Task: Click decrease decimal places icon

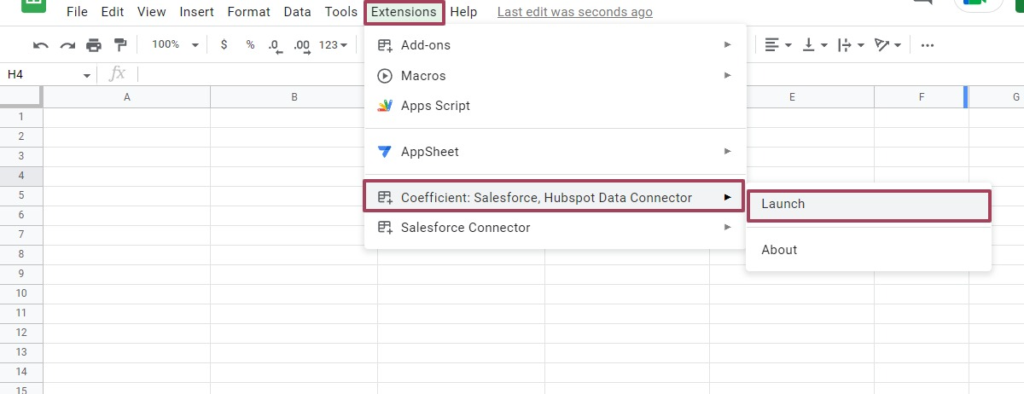Action: 274,46
